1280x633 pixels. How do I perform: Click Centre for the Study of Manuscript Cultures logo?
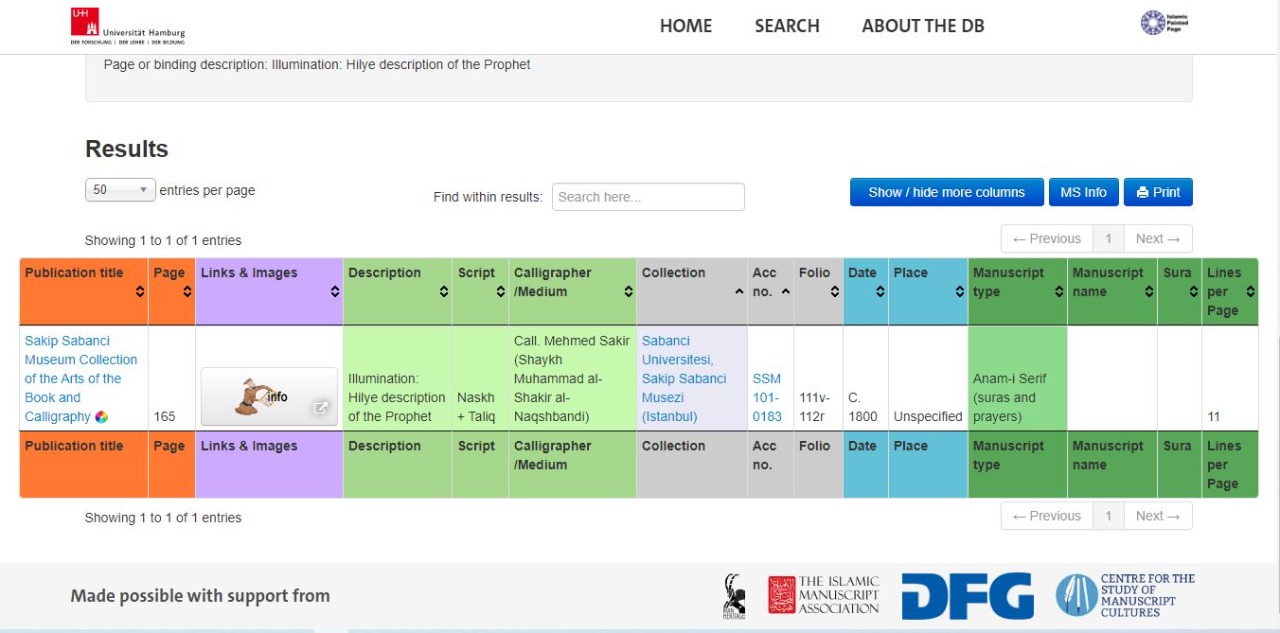tap(1125, 595)
